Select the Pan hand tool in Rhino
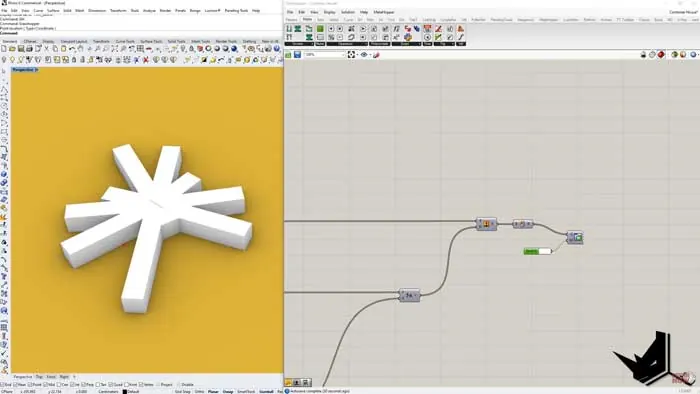The width and height of the screenshot is (700, 394). tap(81, 48)
